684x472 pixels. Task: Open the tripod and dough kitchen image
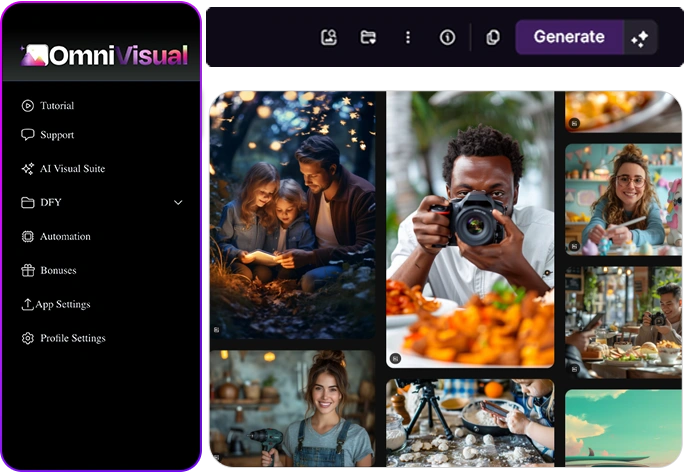[470, 422]
